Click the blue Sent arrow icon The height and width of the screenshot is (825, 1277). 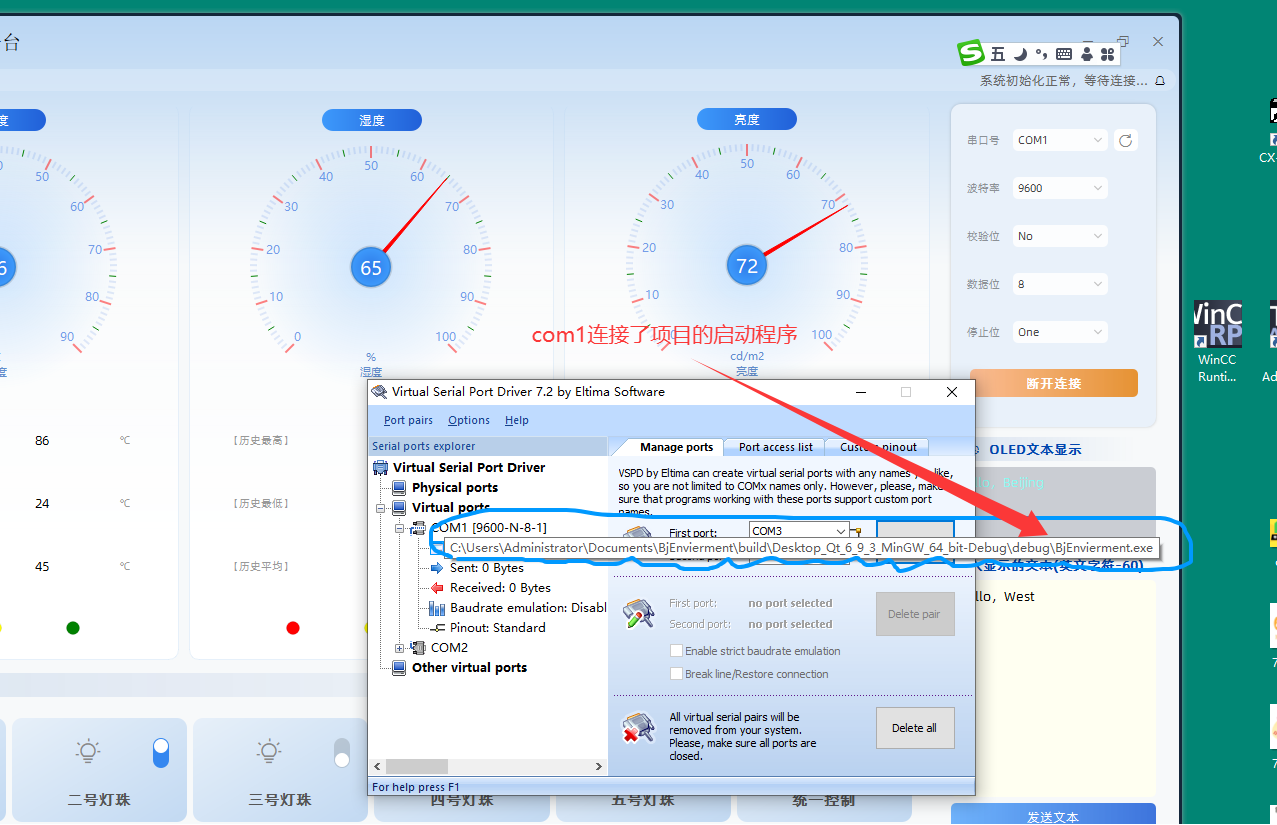coord(436,567)
